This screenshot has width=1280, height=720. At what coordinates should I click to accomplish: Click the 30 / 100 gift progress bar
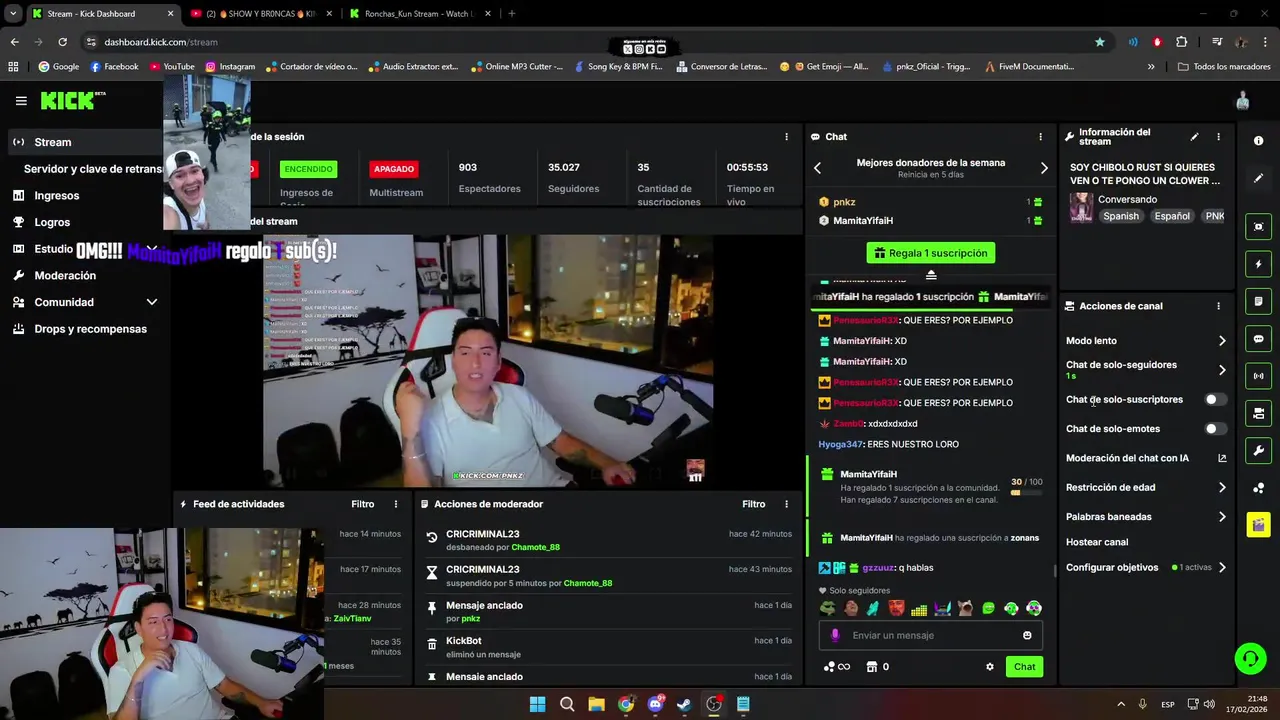1026,492
